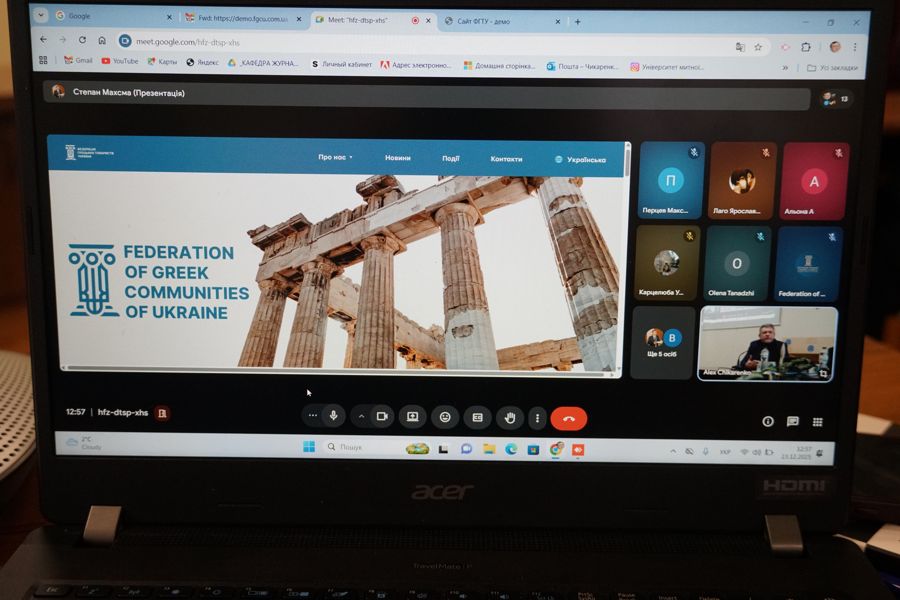This screenshot has height=600, width=900.
Task: Open the emoji reactions panel
Action: (x=445, y=417)
